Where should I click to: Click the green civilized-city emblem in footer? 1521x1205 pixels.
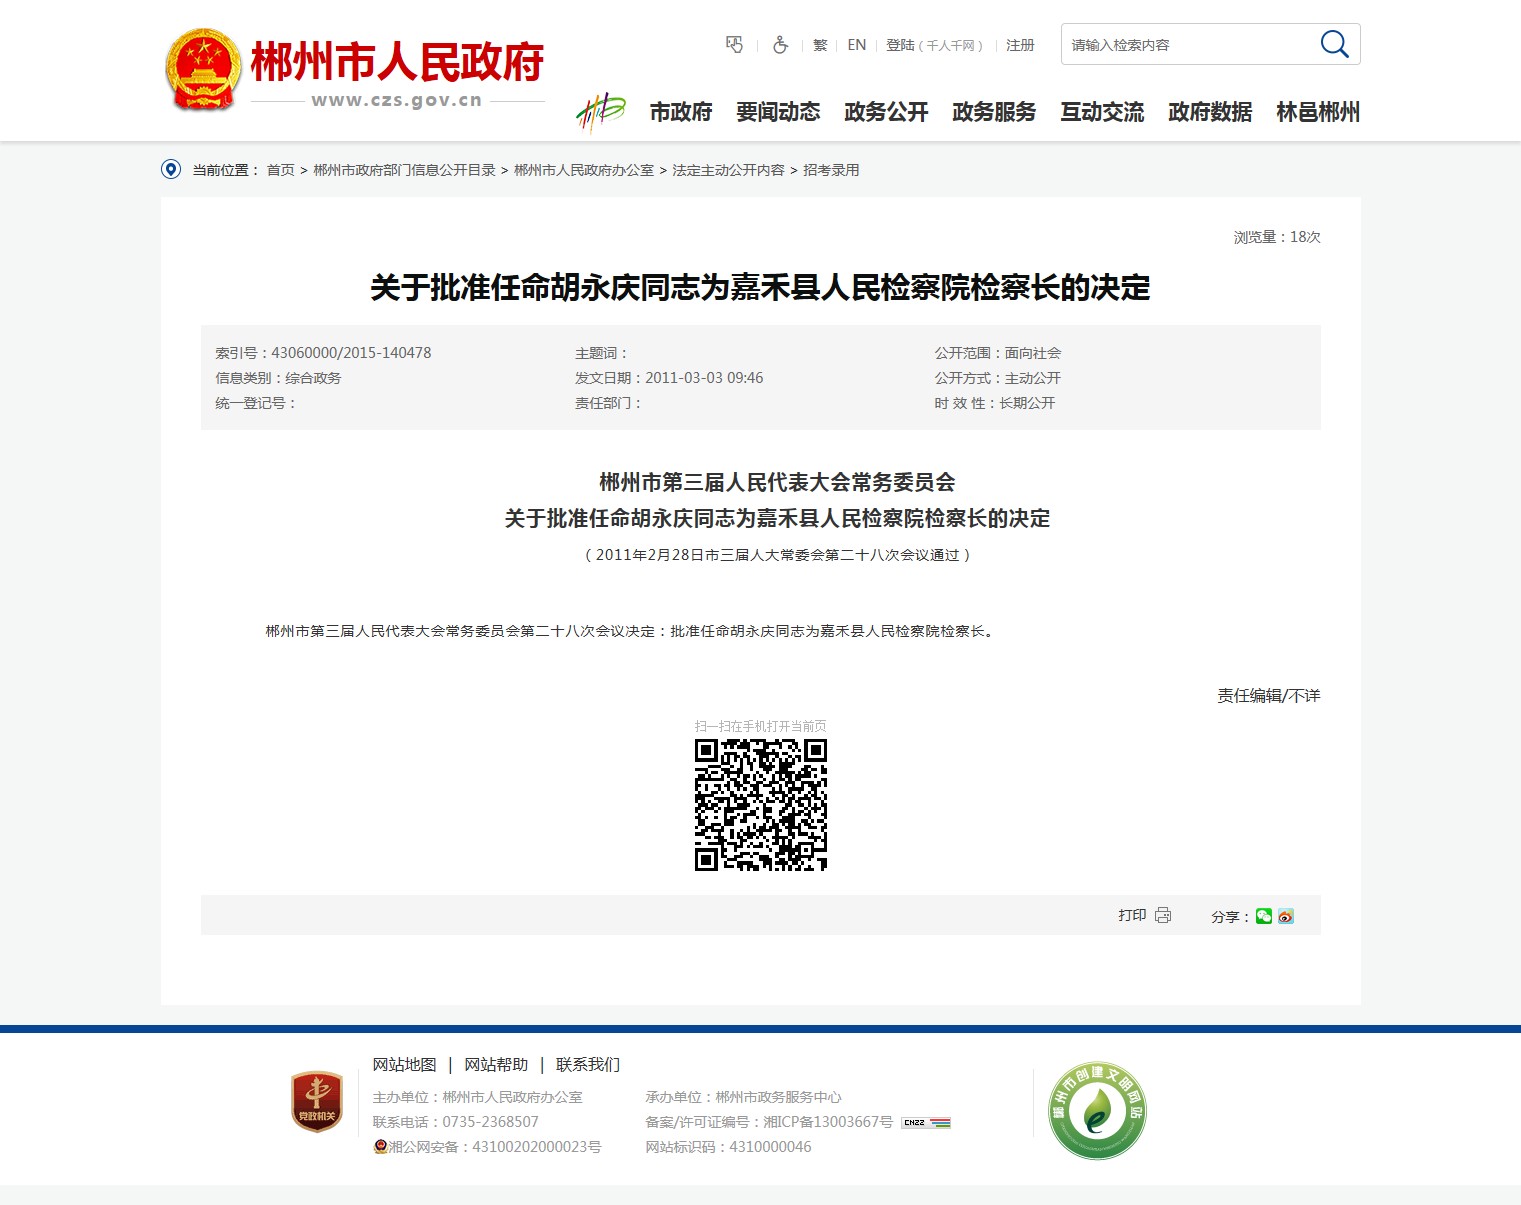click(x=1097, y=1110)
